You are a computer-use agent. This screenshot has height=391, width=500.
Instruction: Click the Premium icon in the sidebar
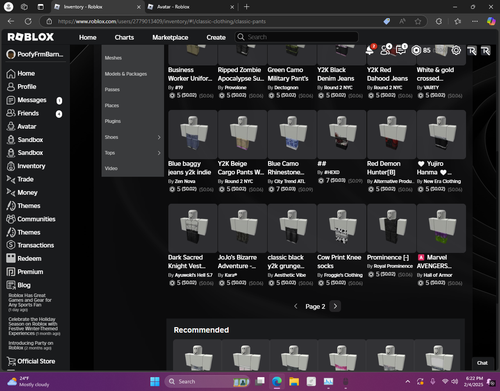[x=11, y=272]
